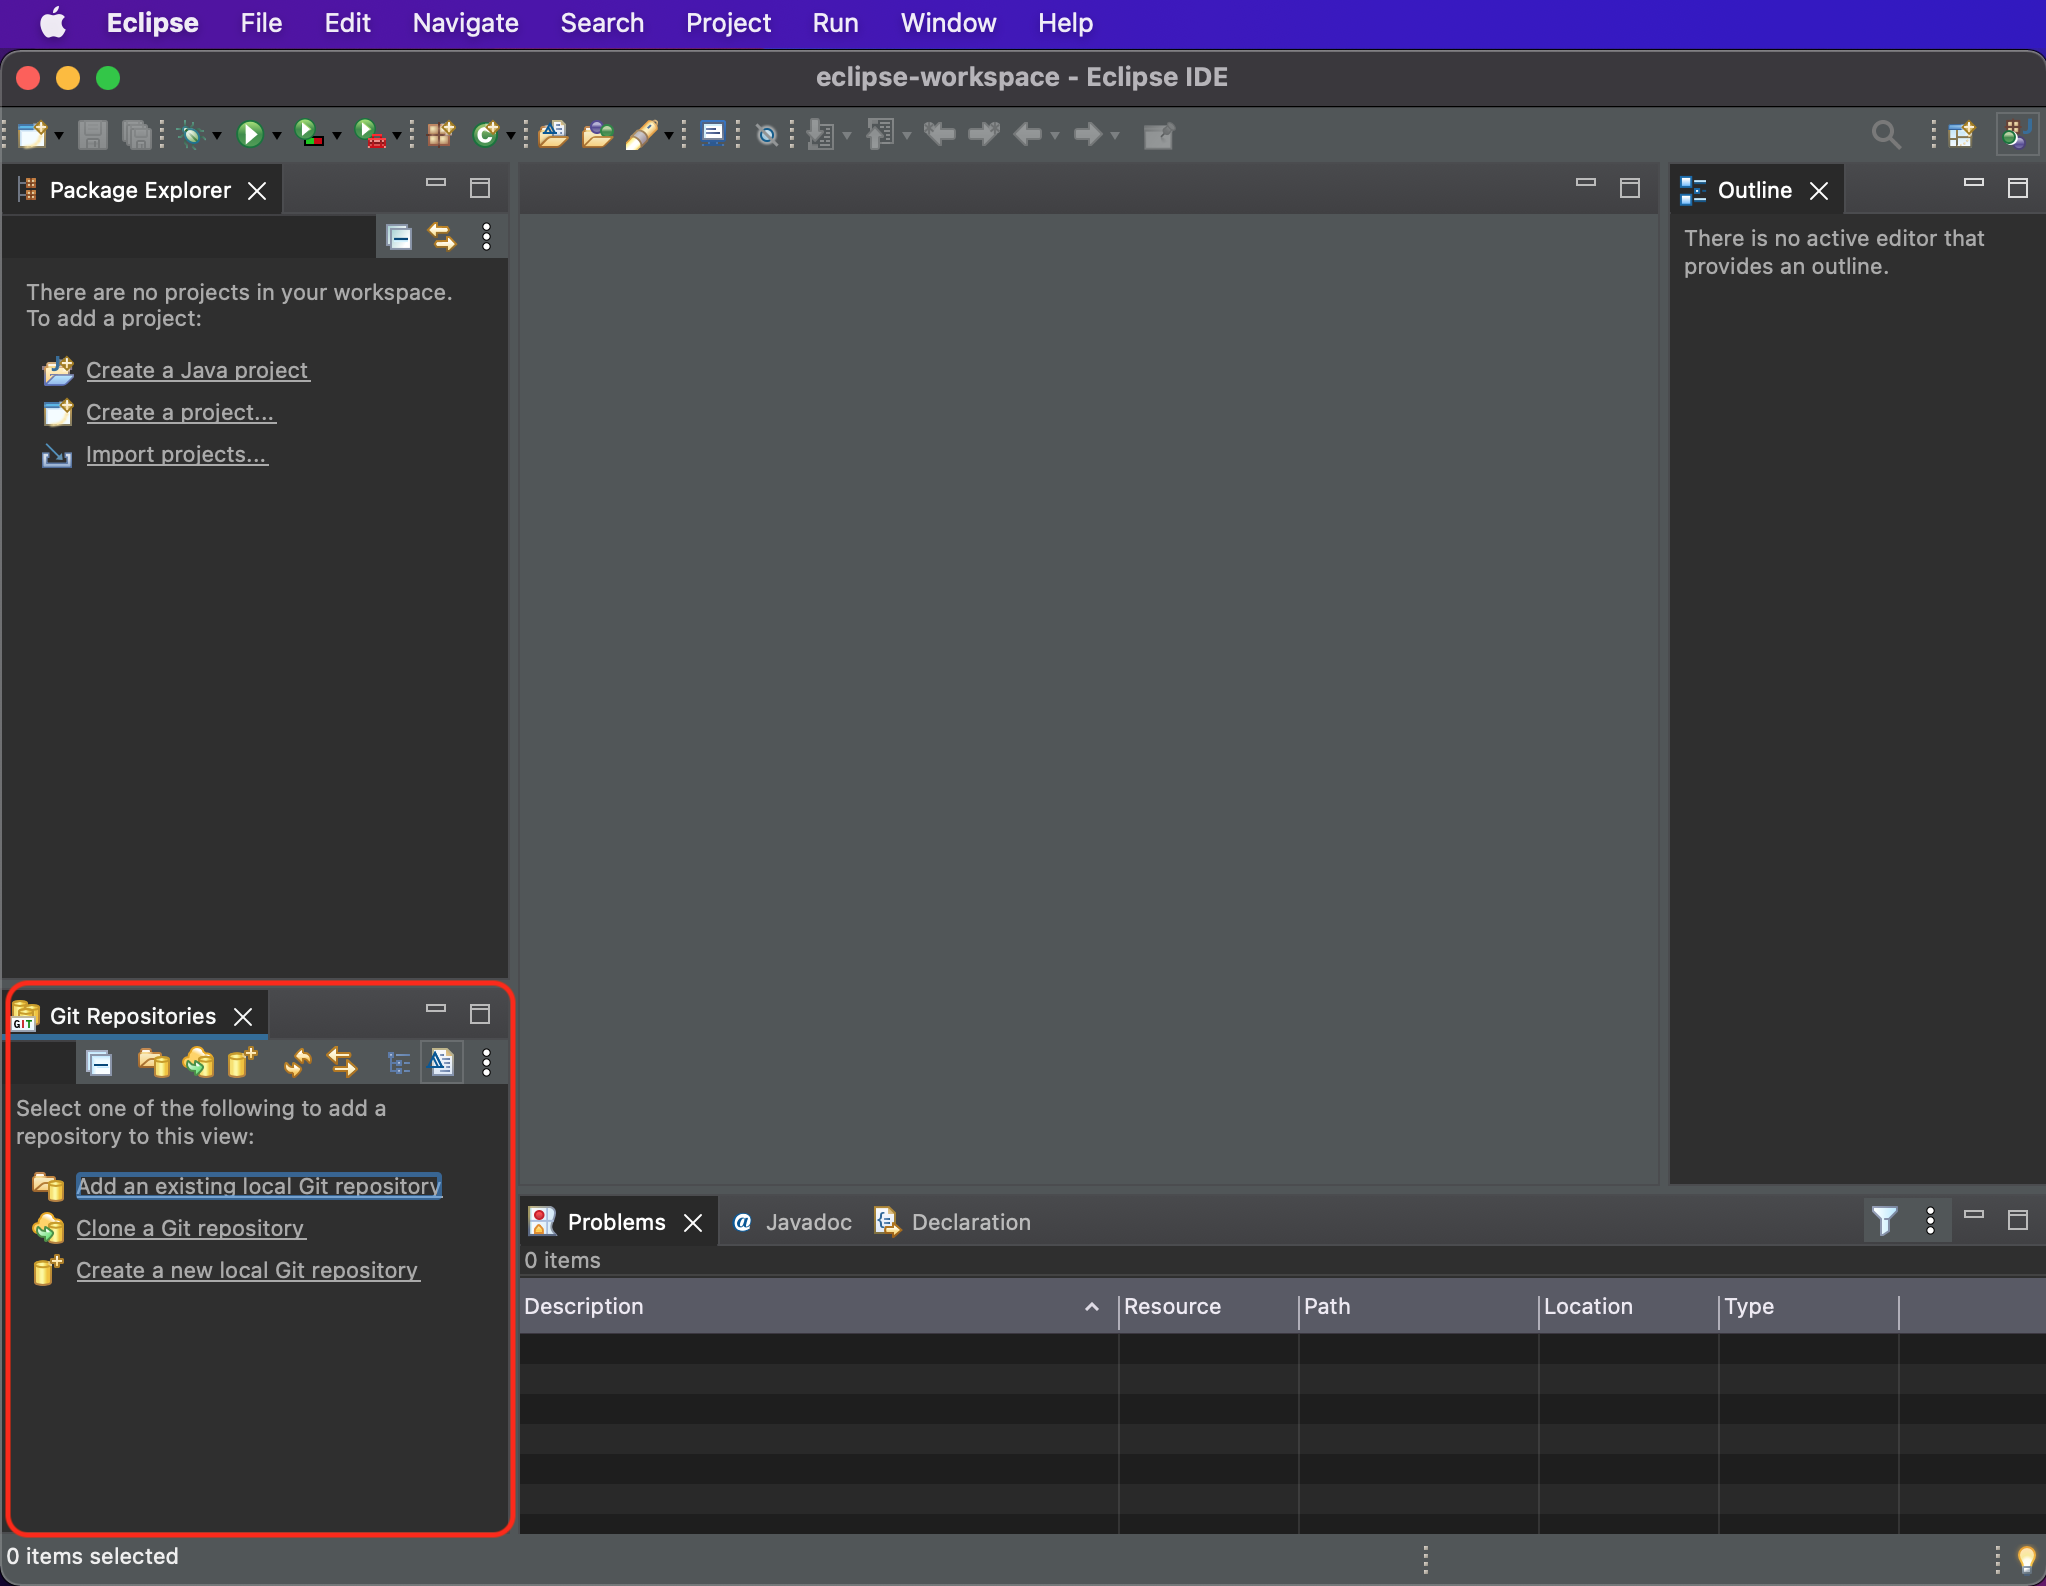Click the Open Perspective icon
The height and width of the screenshot is (1586, 2046).
(1961, 134)
